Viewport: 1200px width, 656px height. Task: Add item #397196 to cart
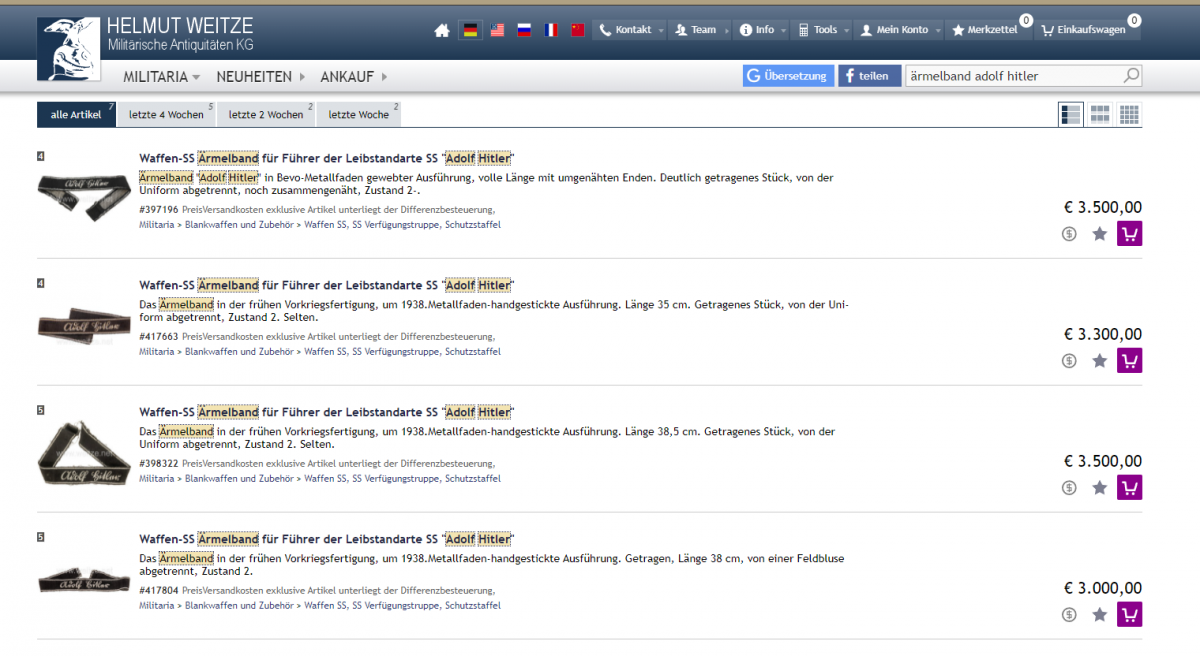pos(1129,234)
